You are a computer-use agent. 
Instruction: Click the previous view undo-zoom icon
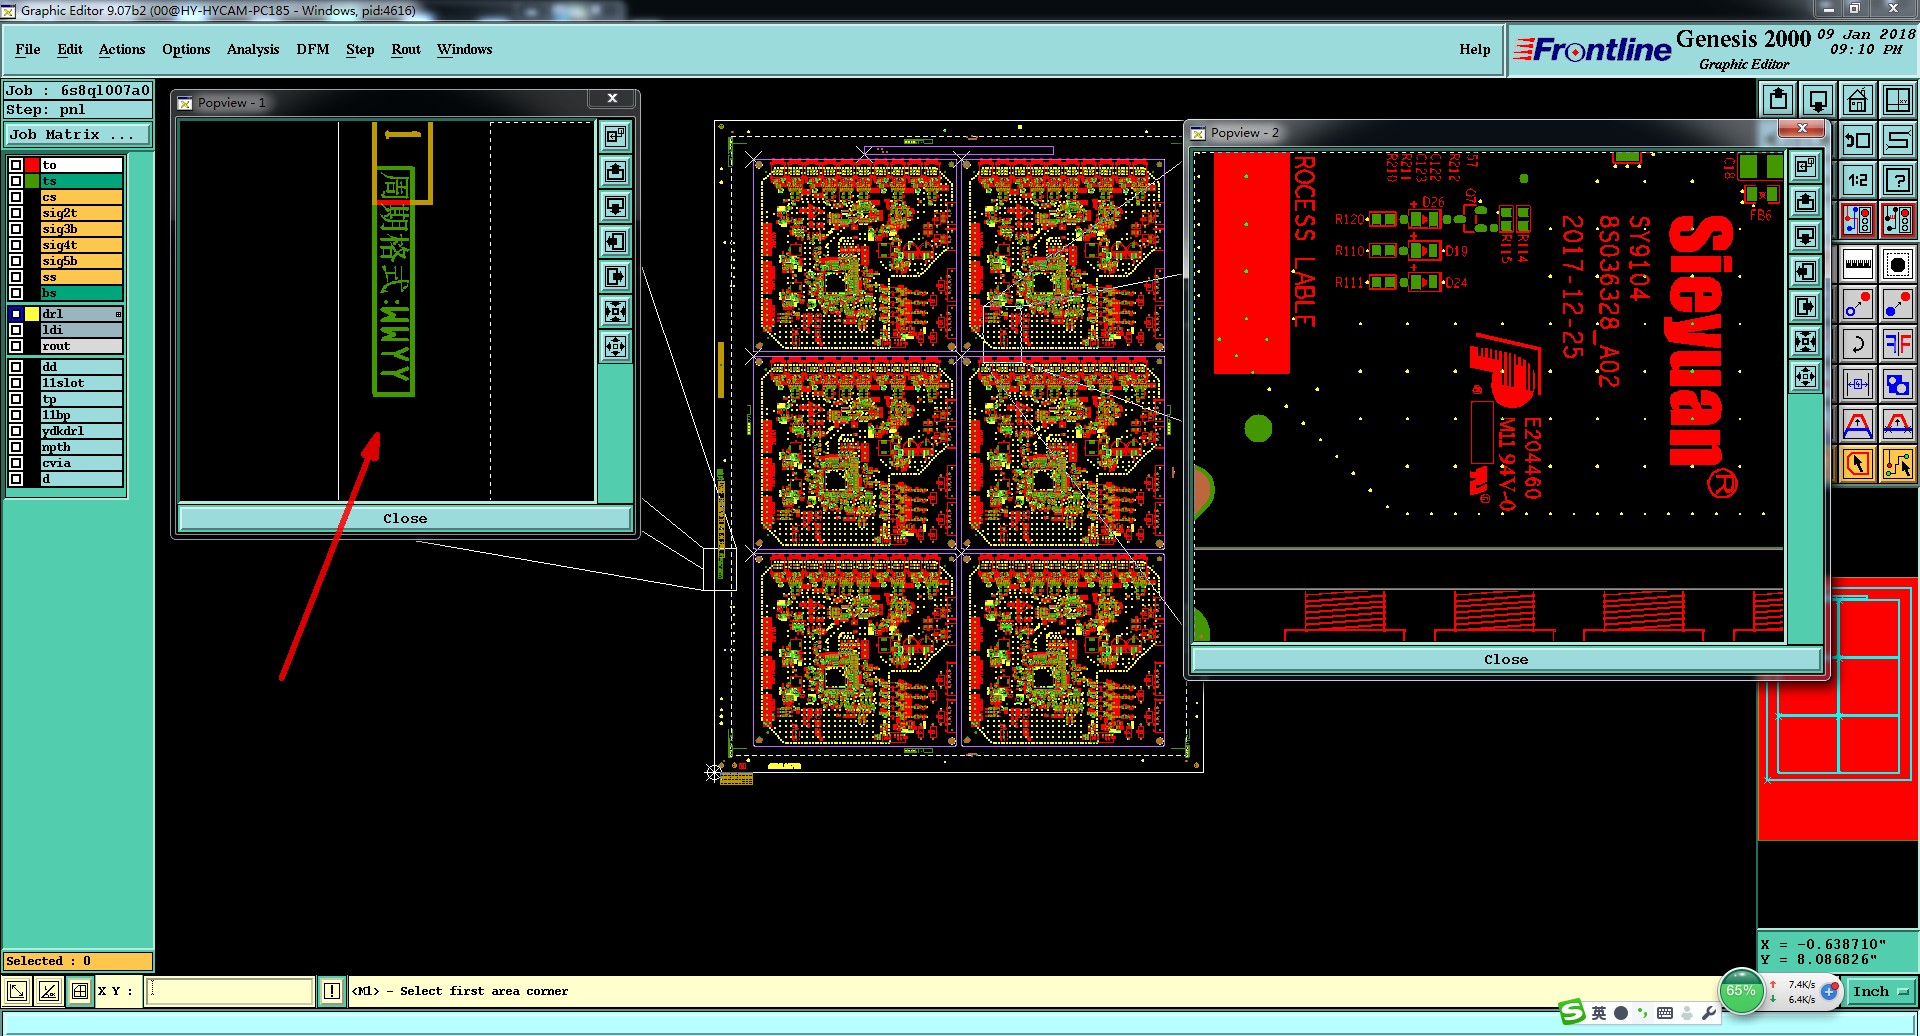point(1858,140)
